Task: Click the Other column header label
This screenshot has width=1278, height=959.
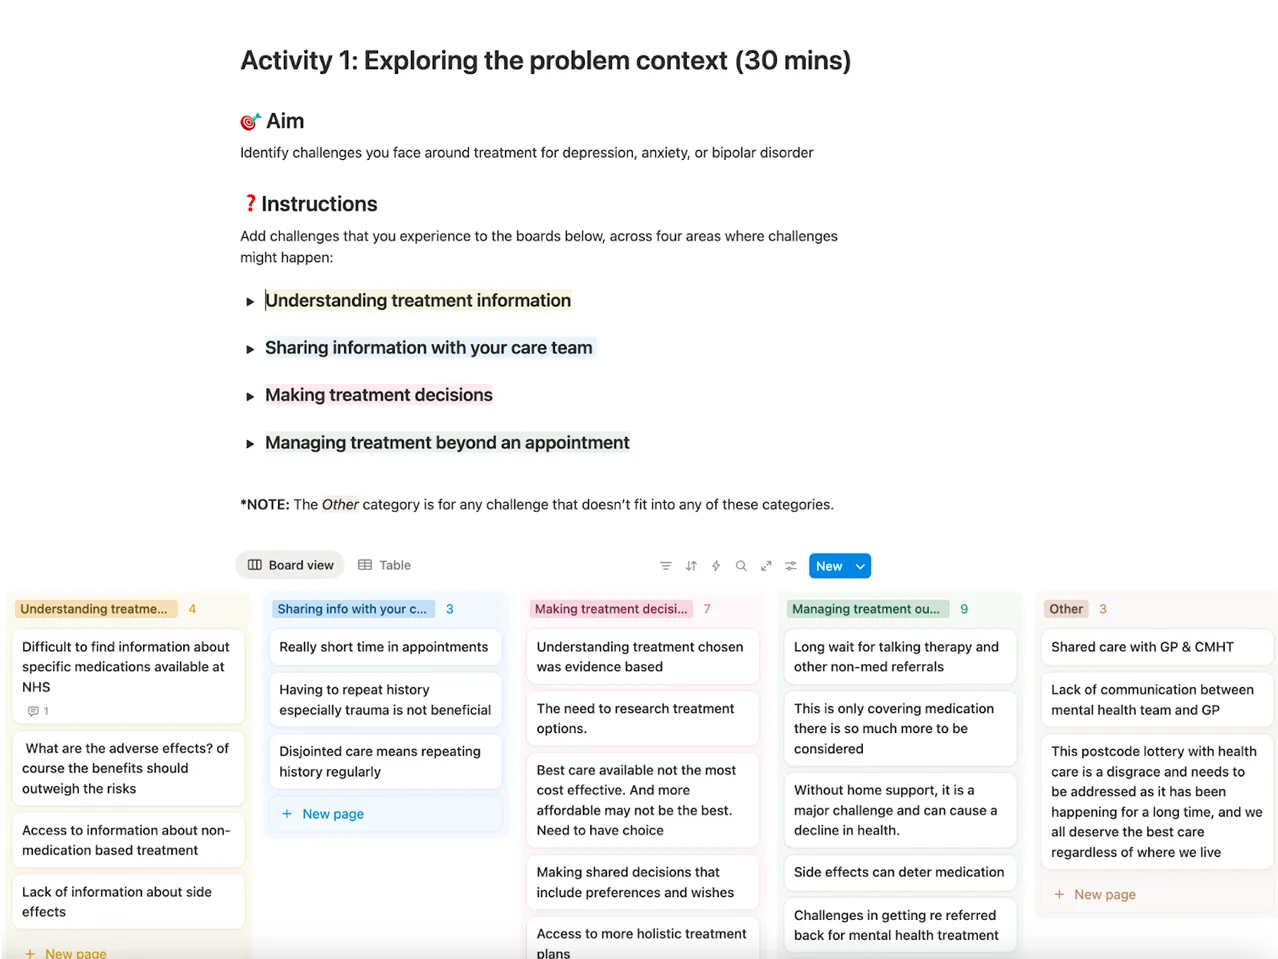Action: pyautogui.click(x=1065, y=608)
